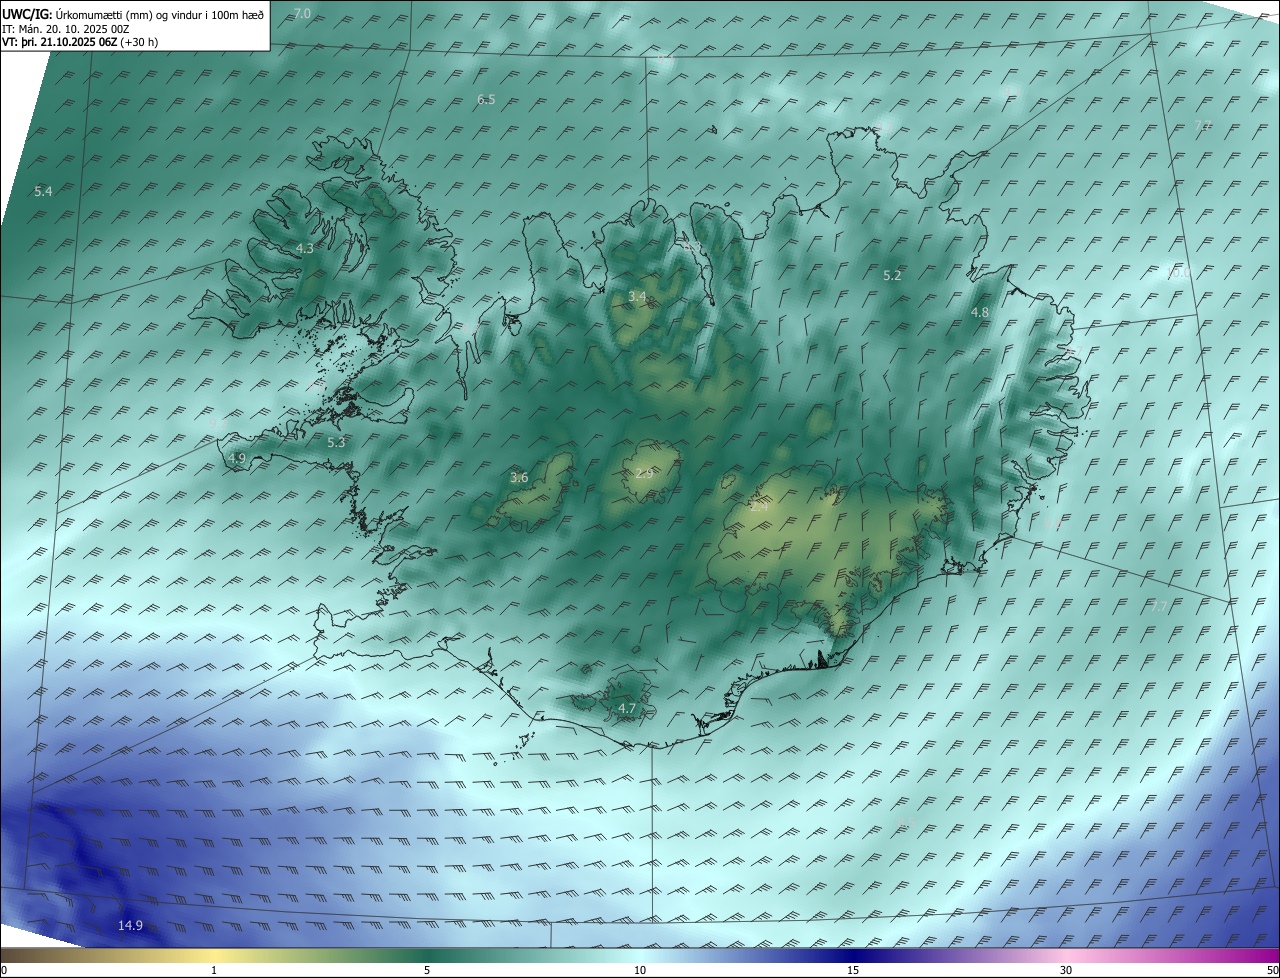Click the 4.7 value near the south coast
The height and width of the screenshot is (978, 1280).
tap(627, 709)
